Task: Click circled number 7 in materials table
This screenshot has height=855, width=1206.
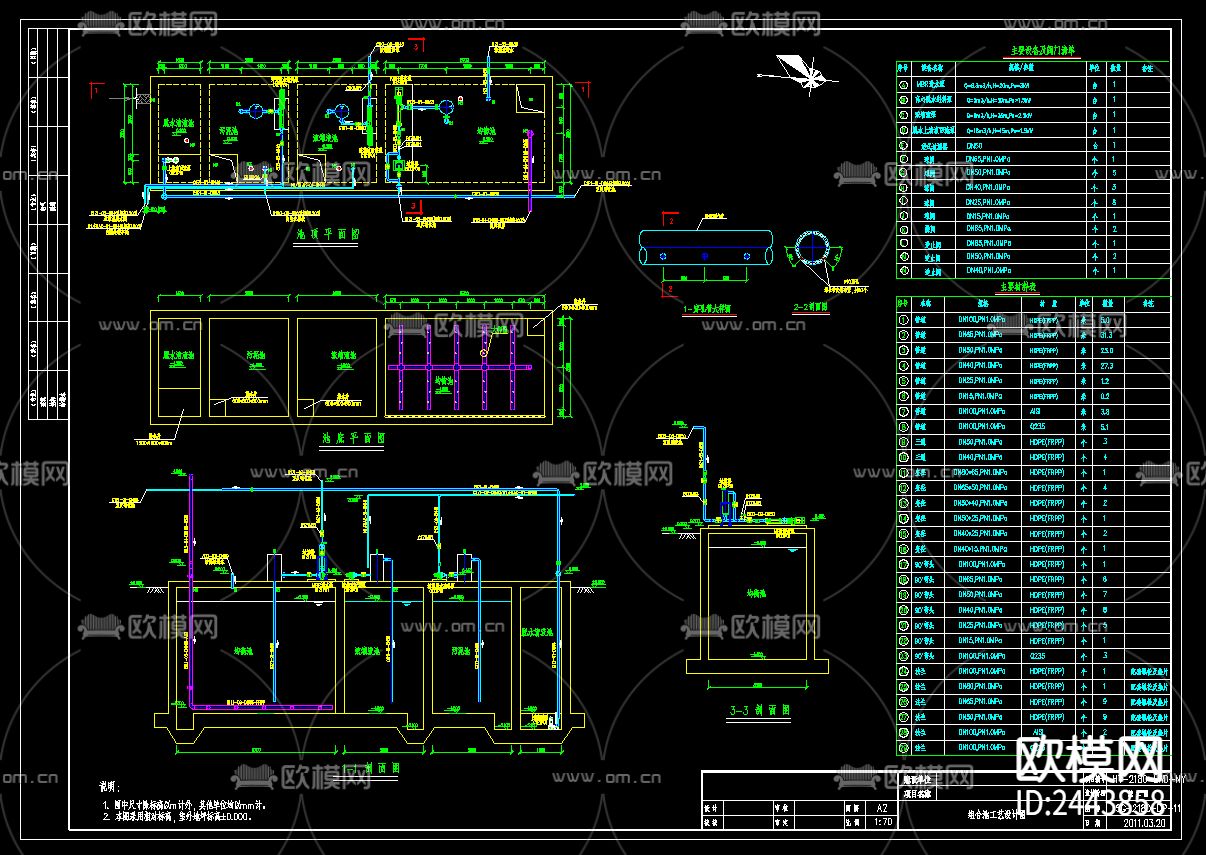Action: 903,412
